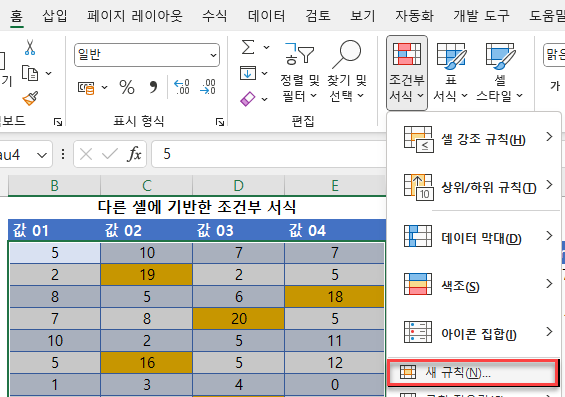Open the Copy options arrow
This screenshot has width=565, height=397.
(48, 73)
